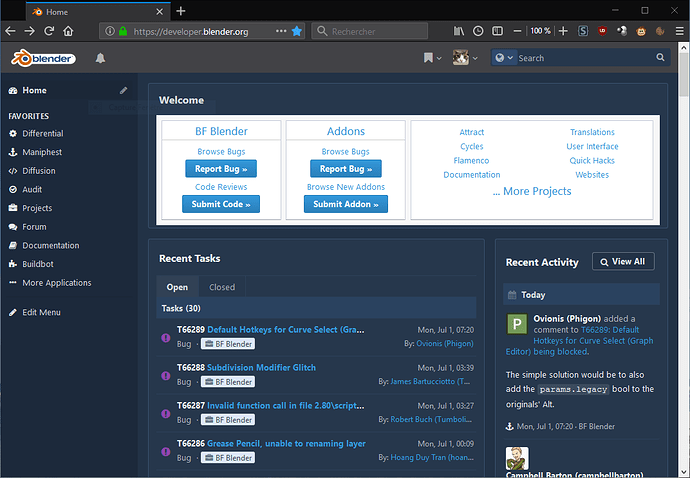The width and height of the screenshot is (690, 478).
Task: Close the Home browser tab
Action: coord(160,12)
